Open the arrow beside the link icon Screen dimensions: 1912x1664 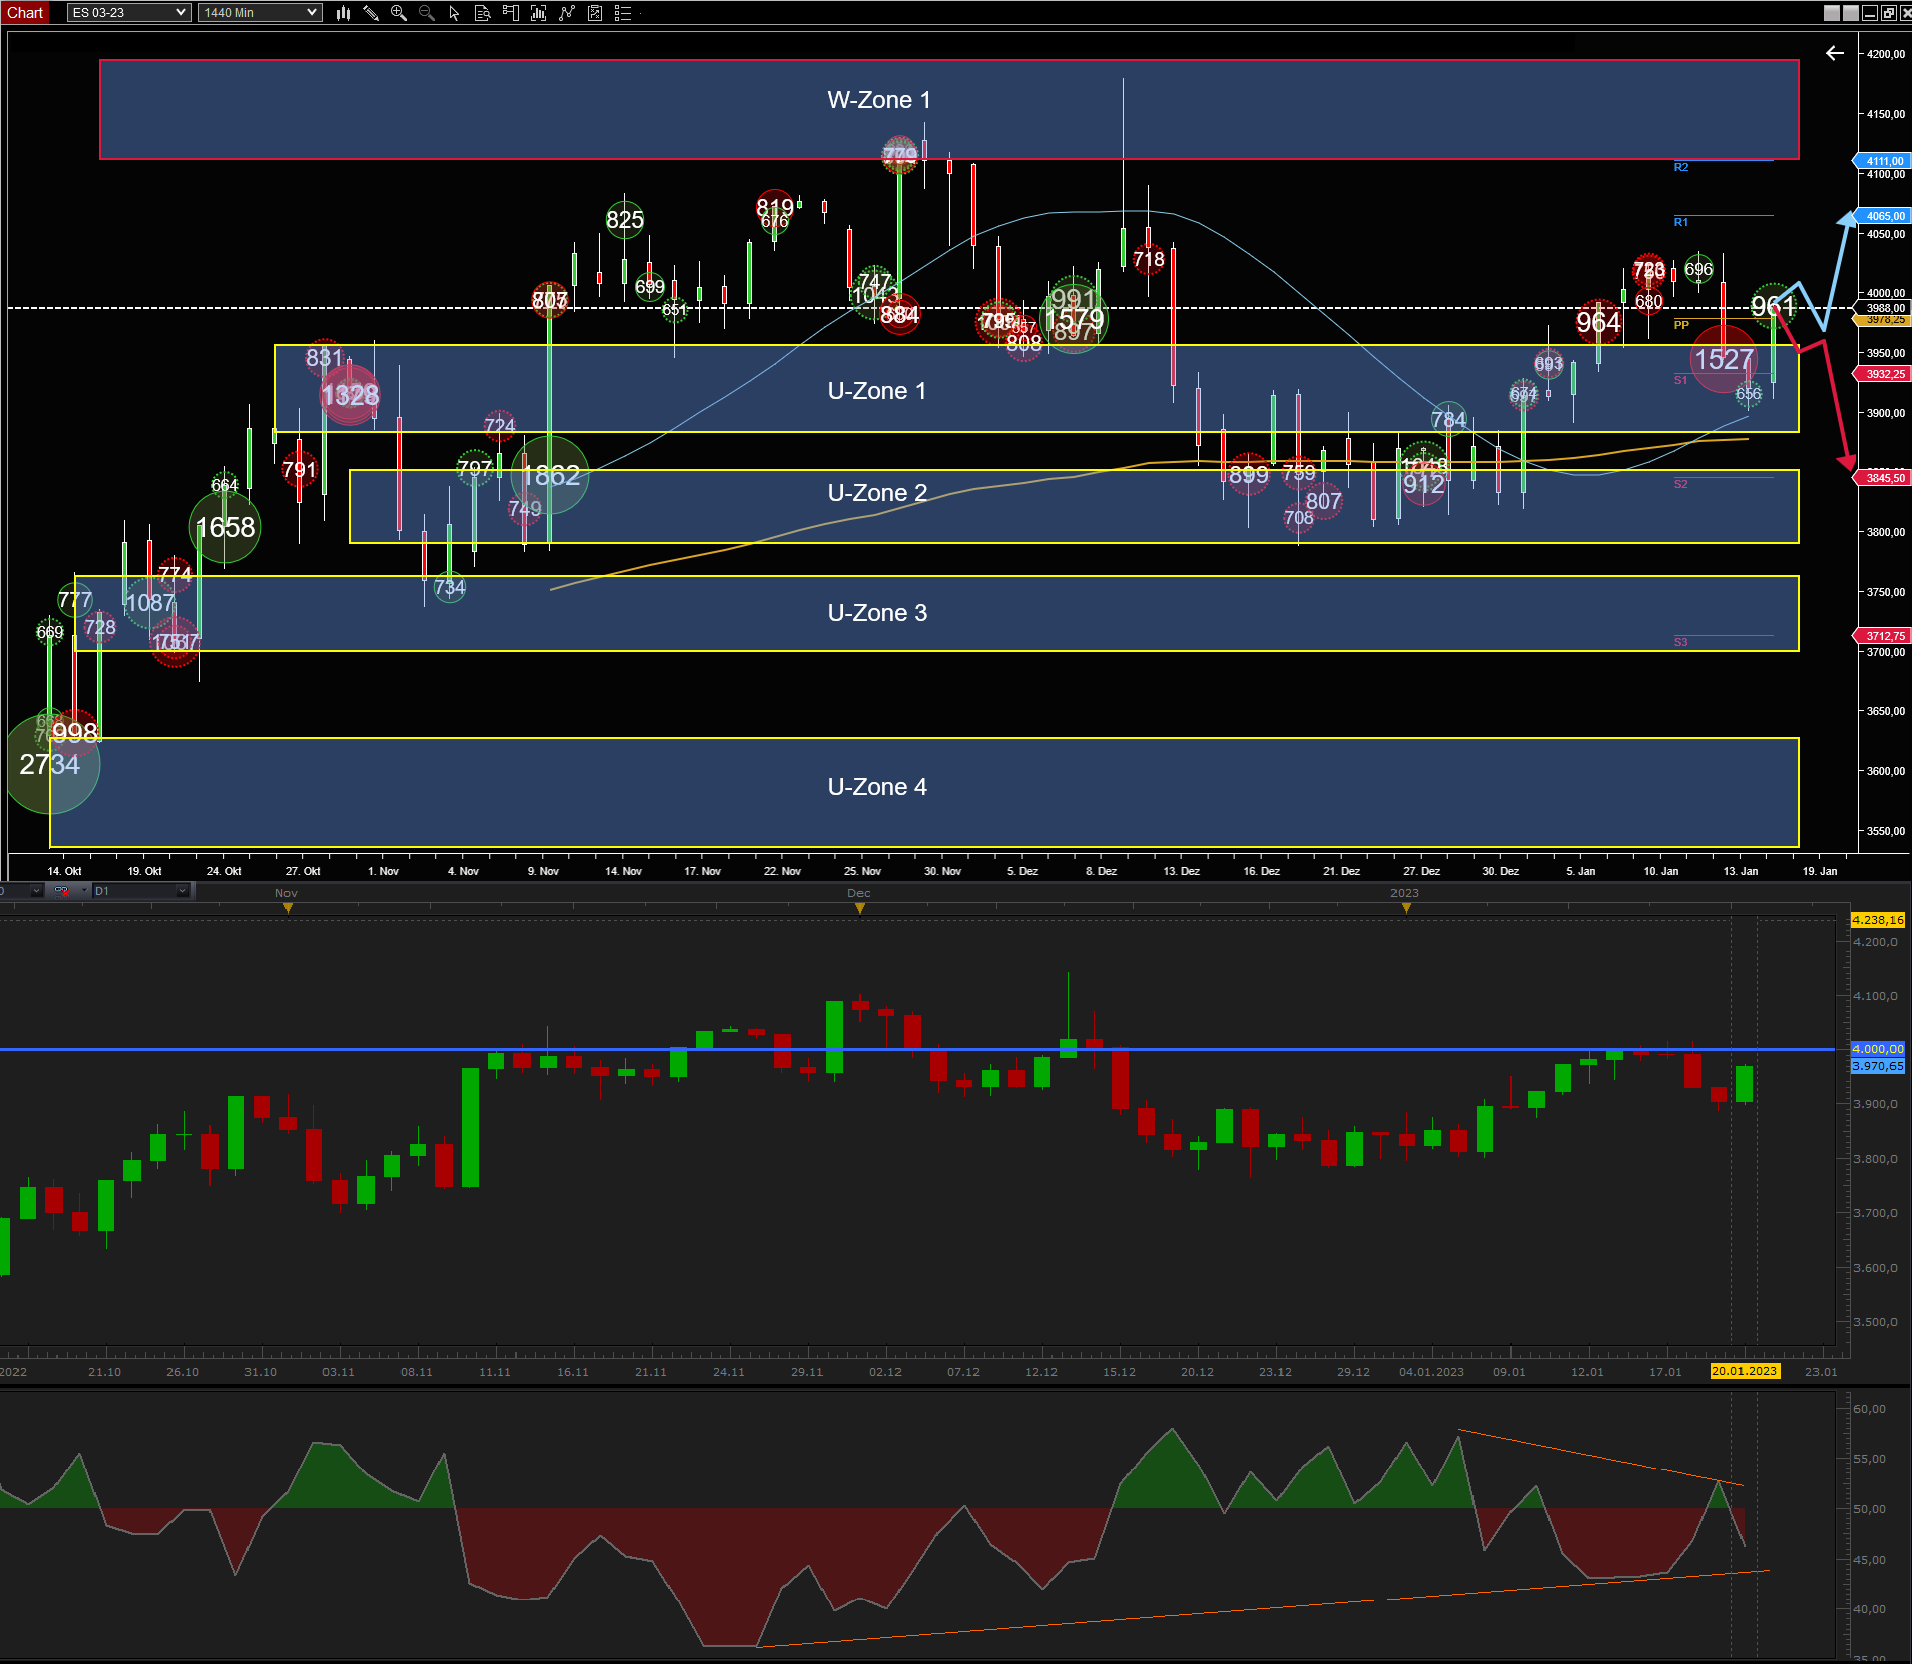click(x=83, y=891)
